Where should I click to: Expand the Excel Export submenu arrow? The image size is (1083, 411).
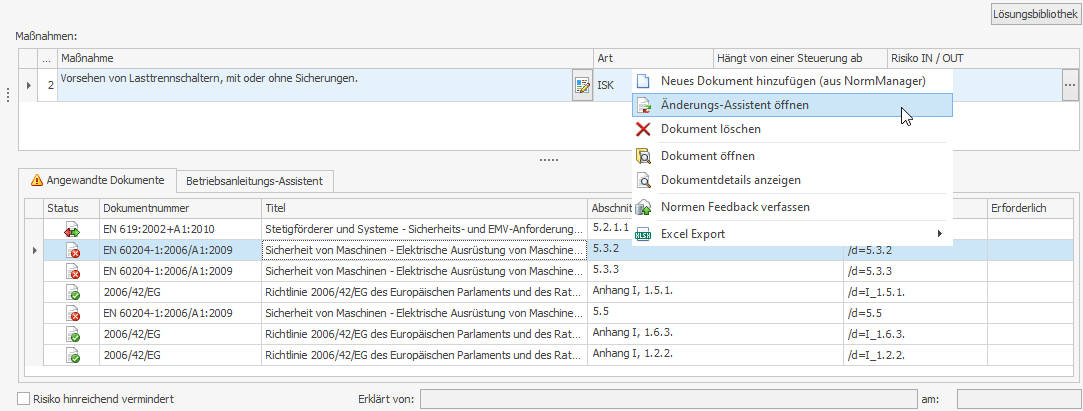point(938,234)
